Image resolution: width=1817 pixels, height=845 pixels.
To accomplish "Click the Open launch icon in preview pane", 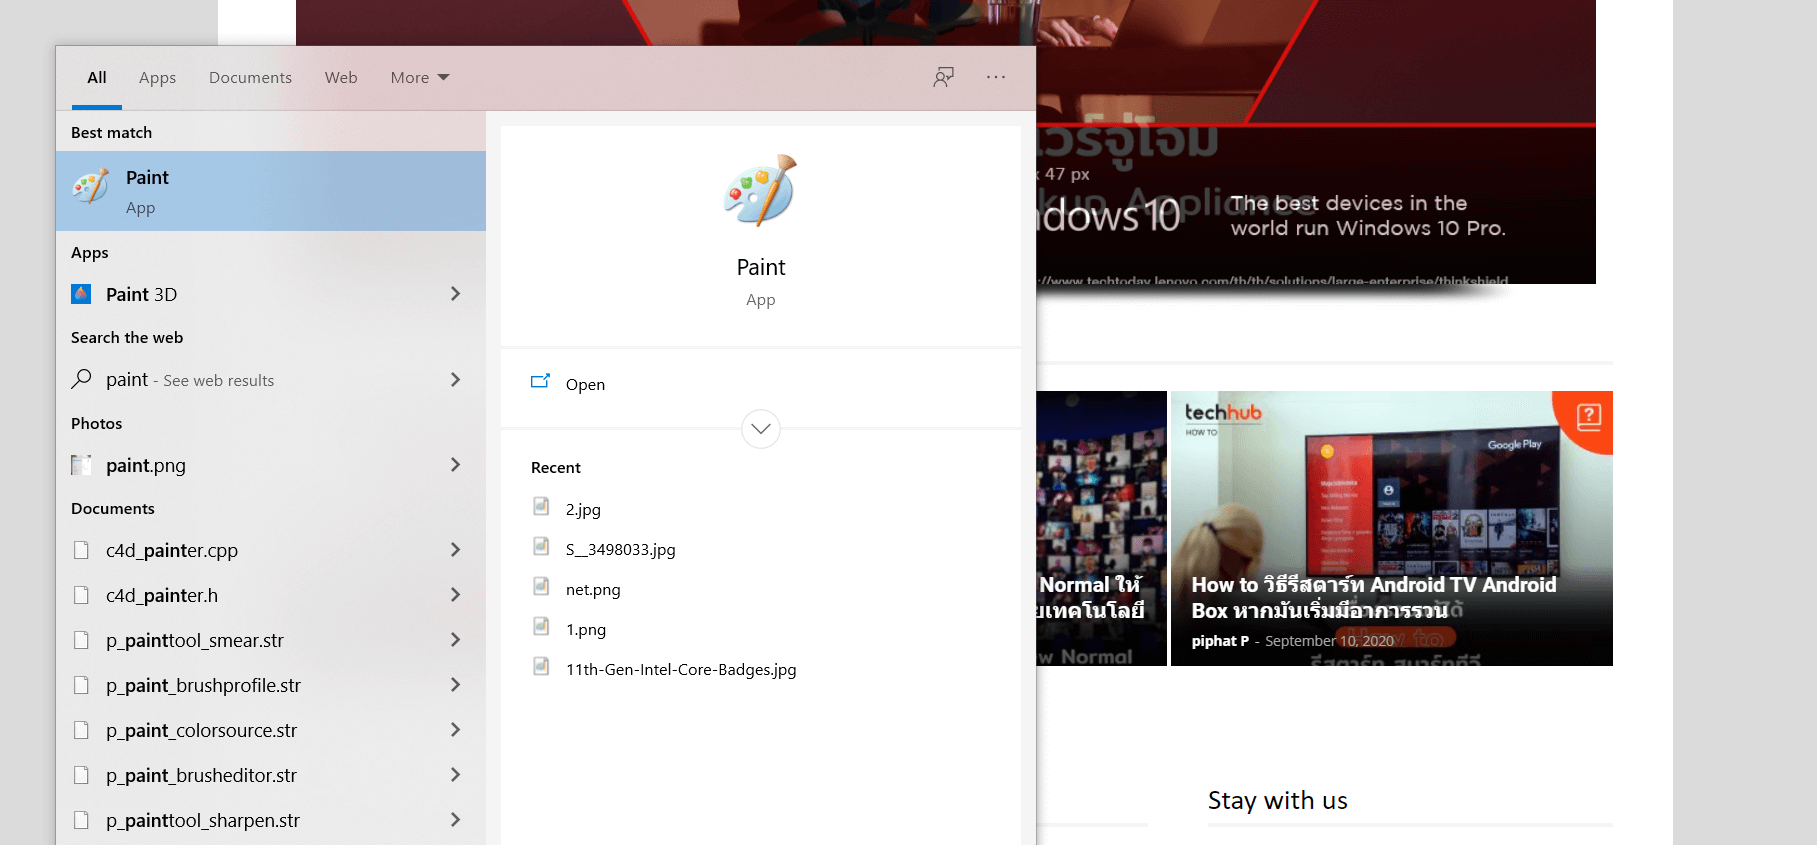I will (540, 381).
